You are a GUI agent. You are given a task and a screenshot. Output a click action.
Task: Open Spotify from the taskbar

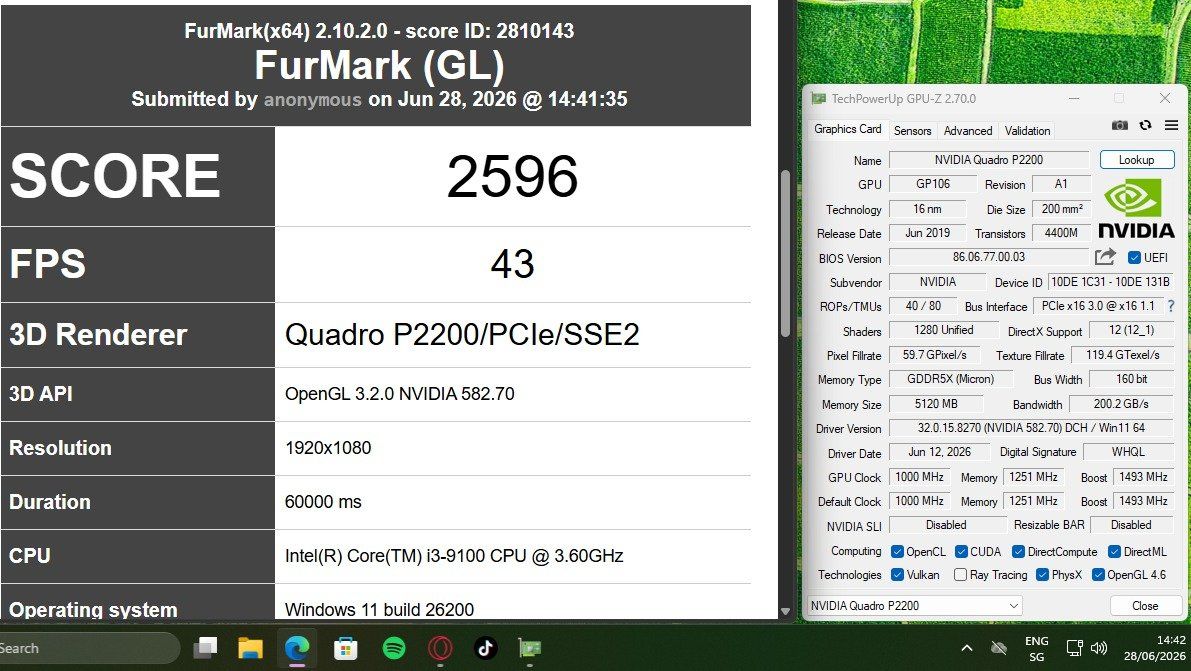coord(393,648)
